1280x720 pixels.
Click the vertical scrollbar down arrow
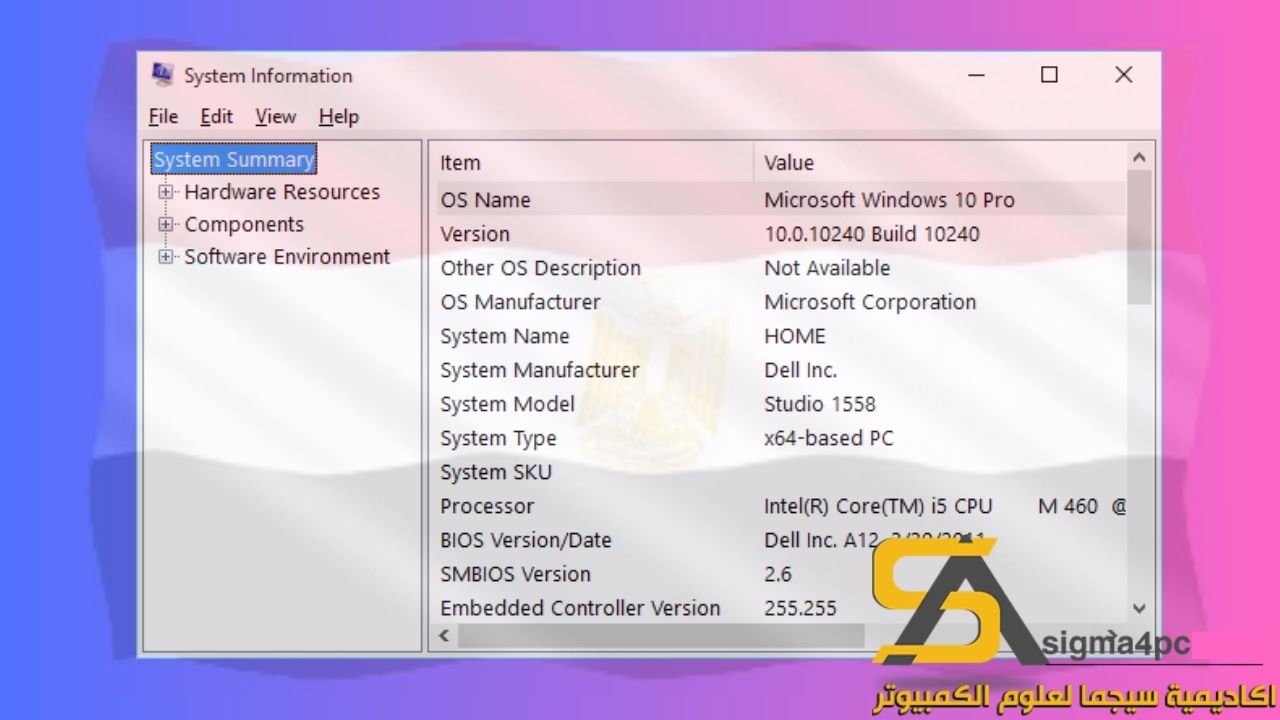1139,608
